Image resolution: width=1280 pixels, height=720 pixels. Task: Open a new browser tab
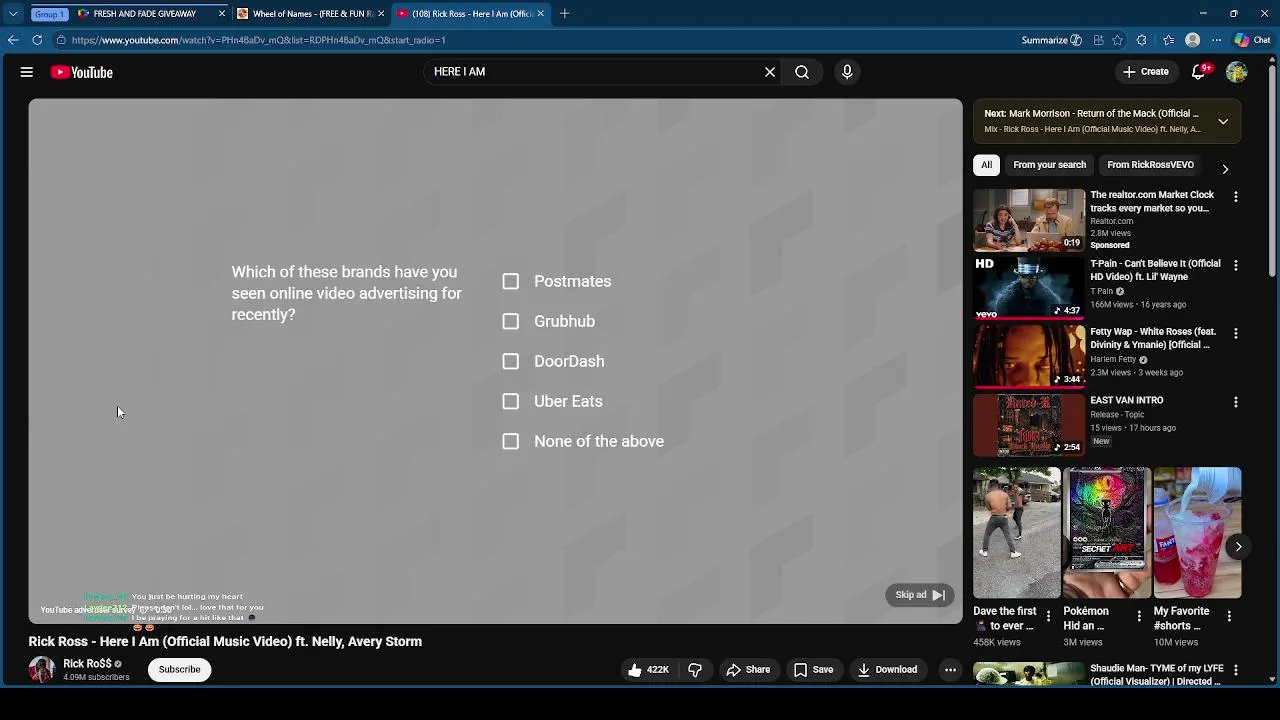click(x=564, y=14)
